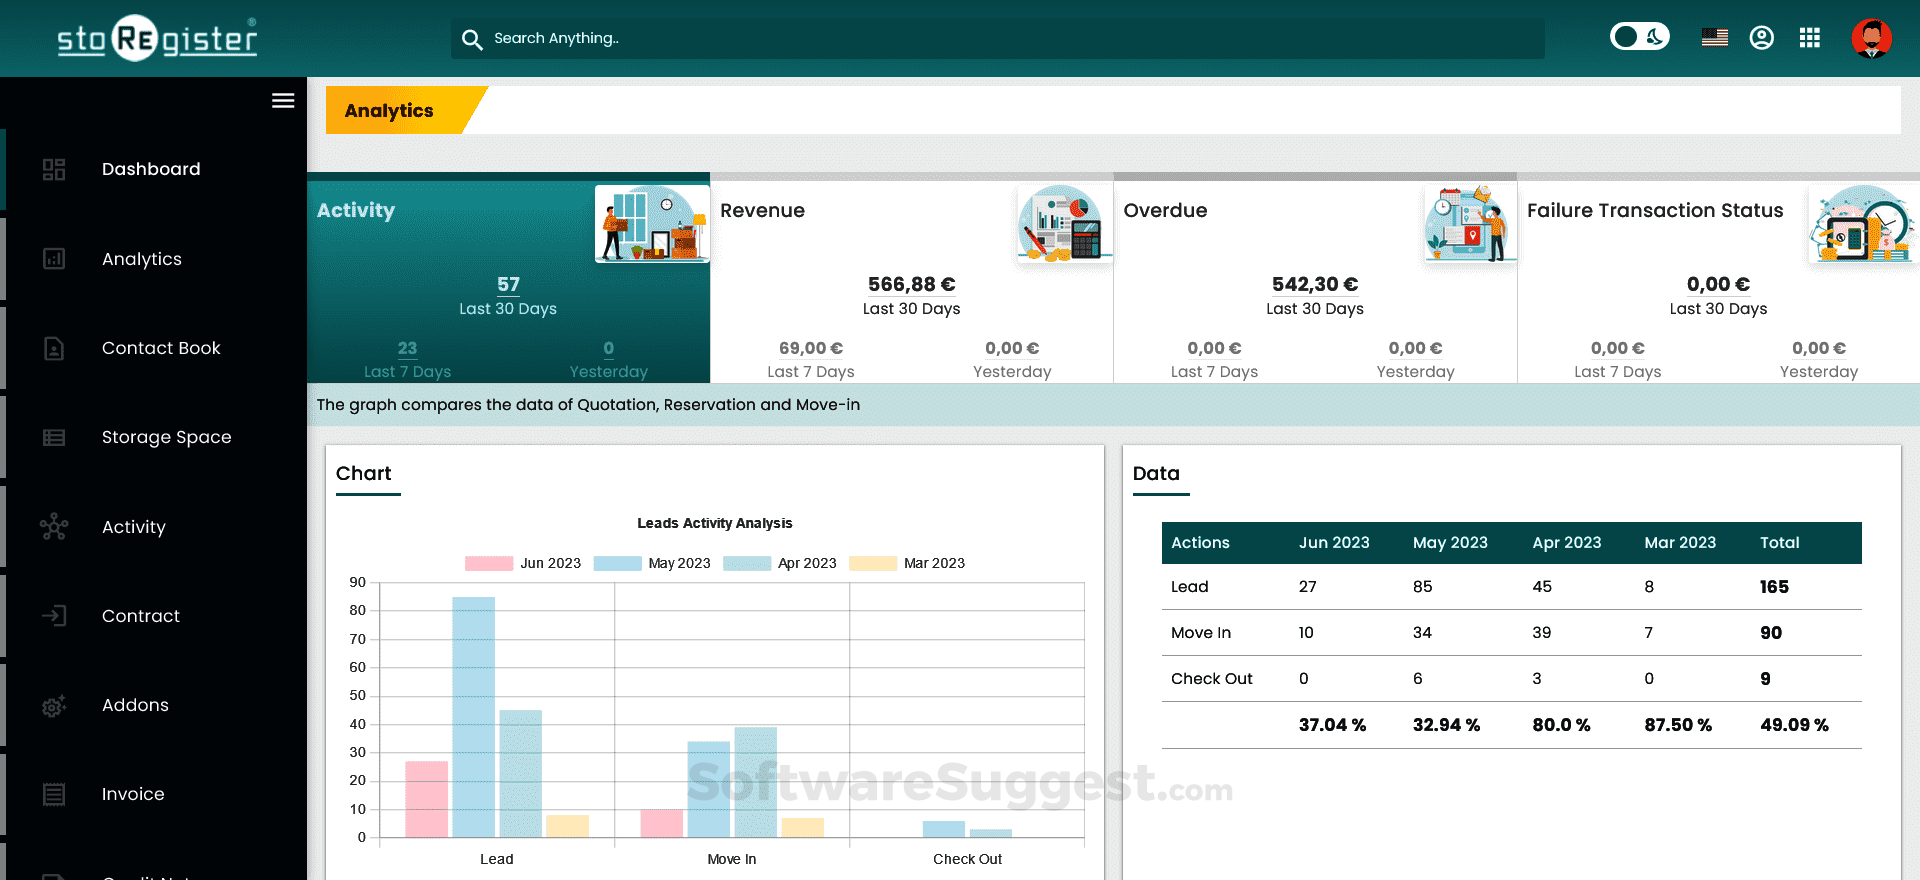Click the Addons gear icon
Viewport: 1920px width, 880px height.
pos(54,705)
